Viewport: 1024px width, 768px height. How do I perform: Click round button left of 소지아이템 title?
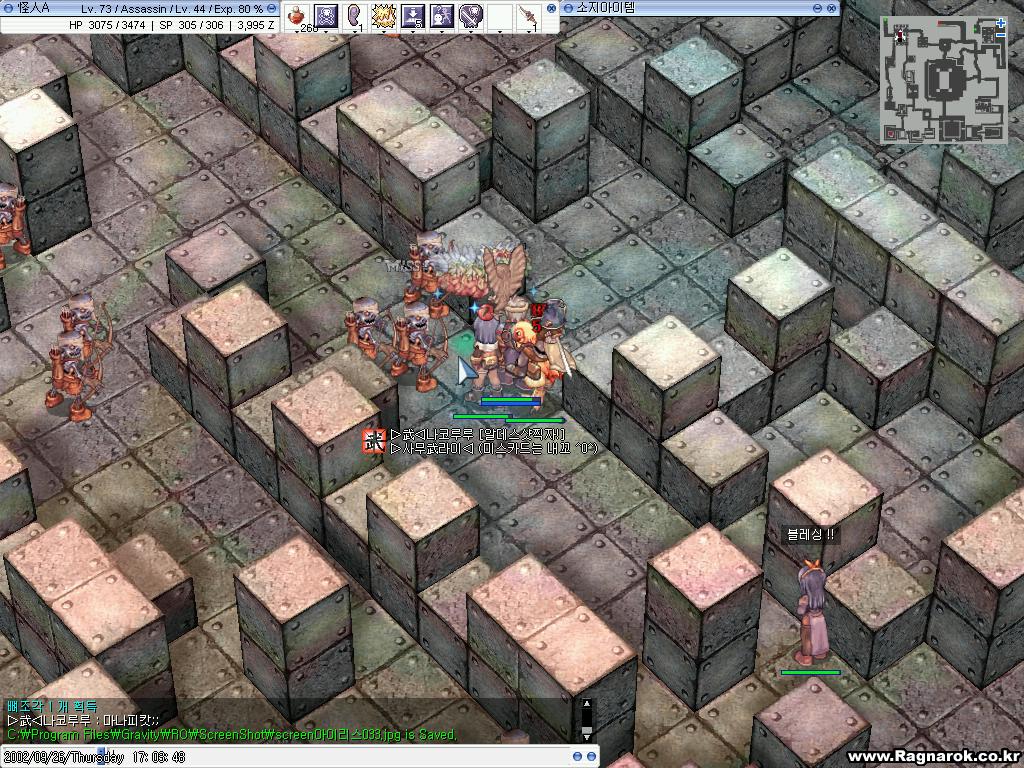tap(568, 8)
